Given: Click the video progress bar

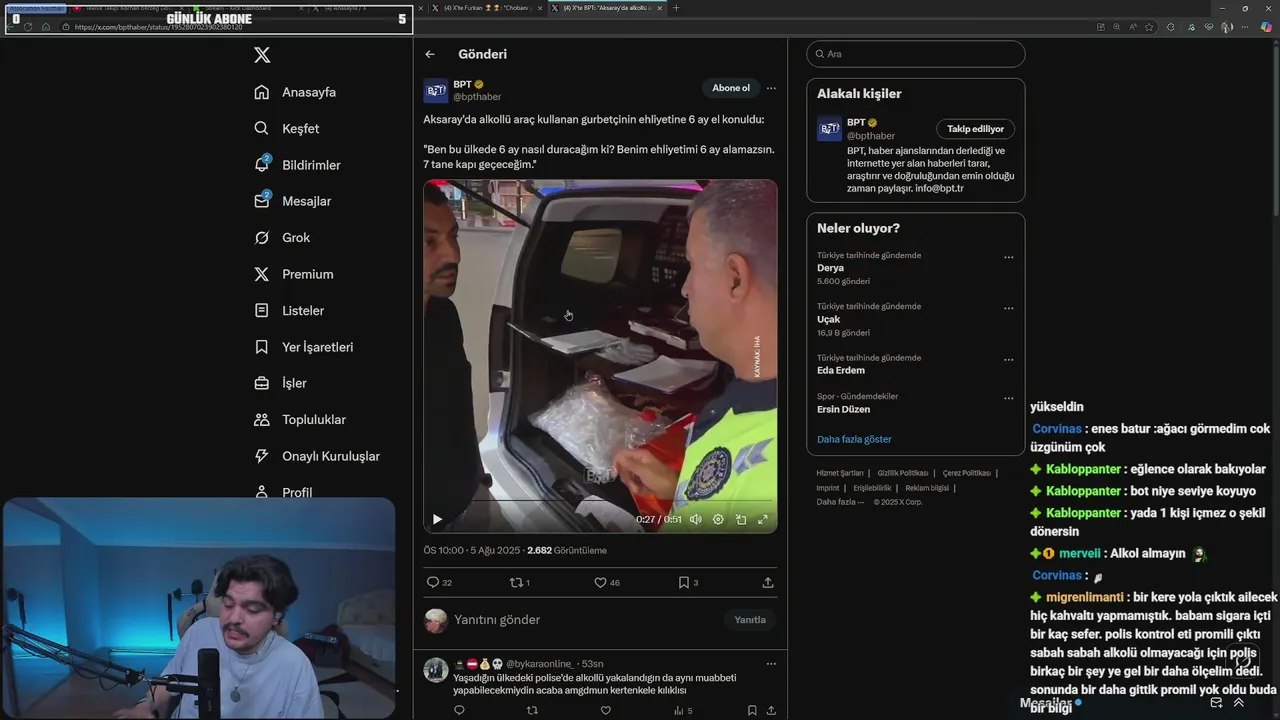Looking at the screenshot, I should 600,500.
